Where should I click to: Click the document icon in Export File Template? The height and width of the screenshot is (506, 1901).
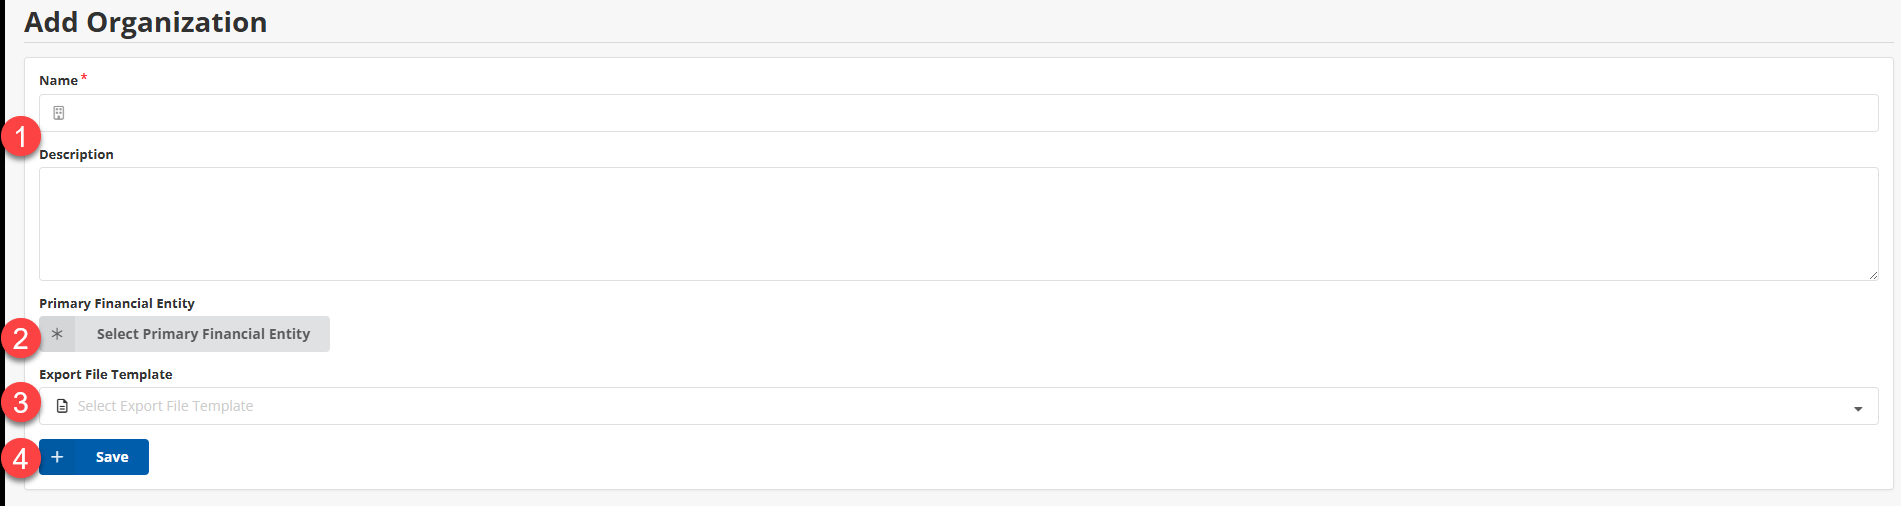pos(62,406)
